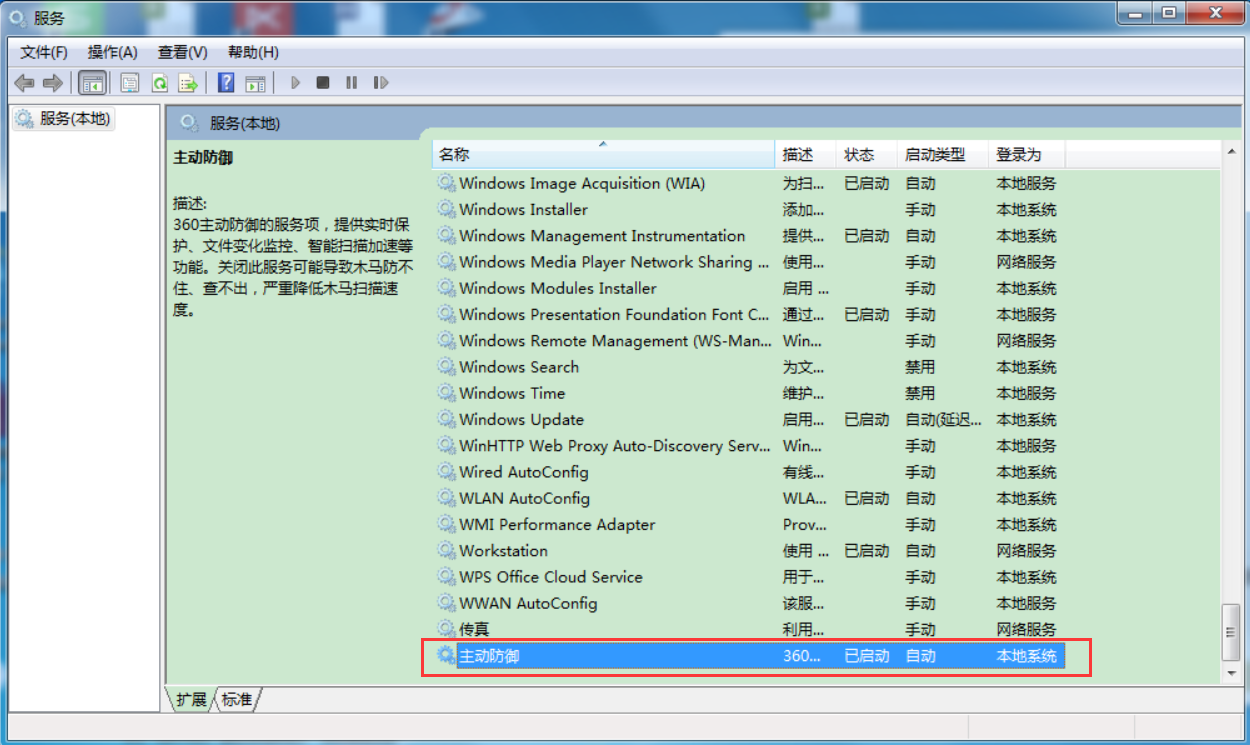
Task: Sort by the 启动类型 column header
Action: [x=942, y=154]
